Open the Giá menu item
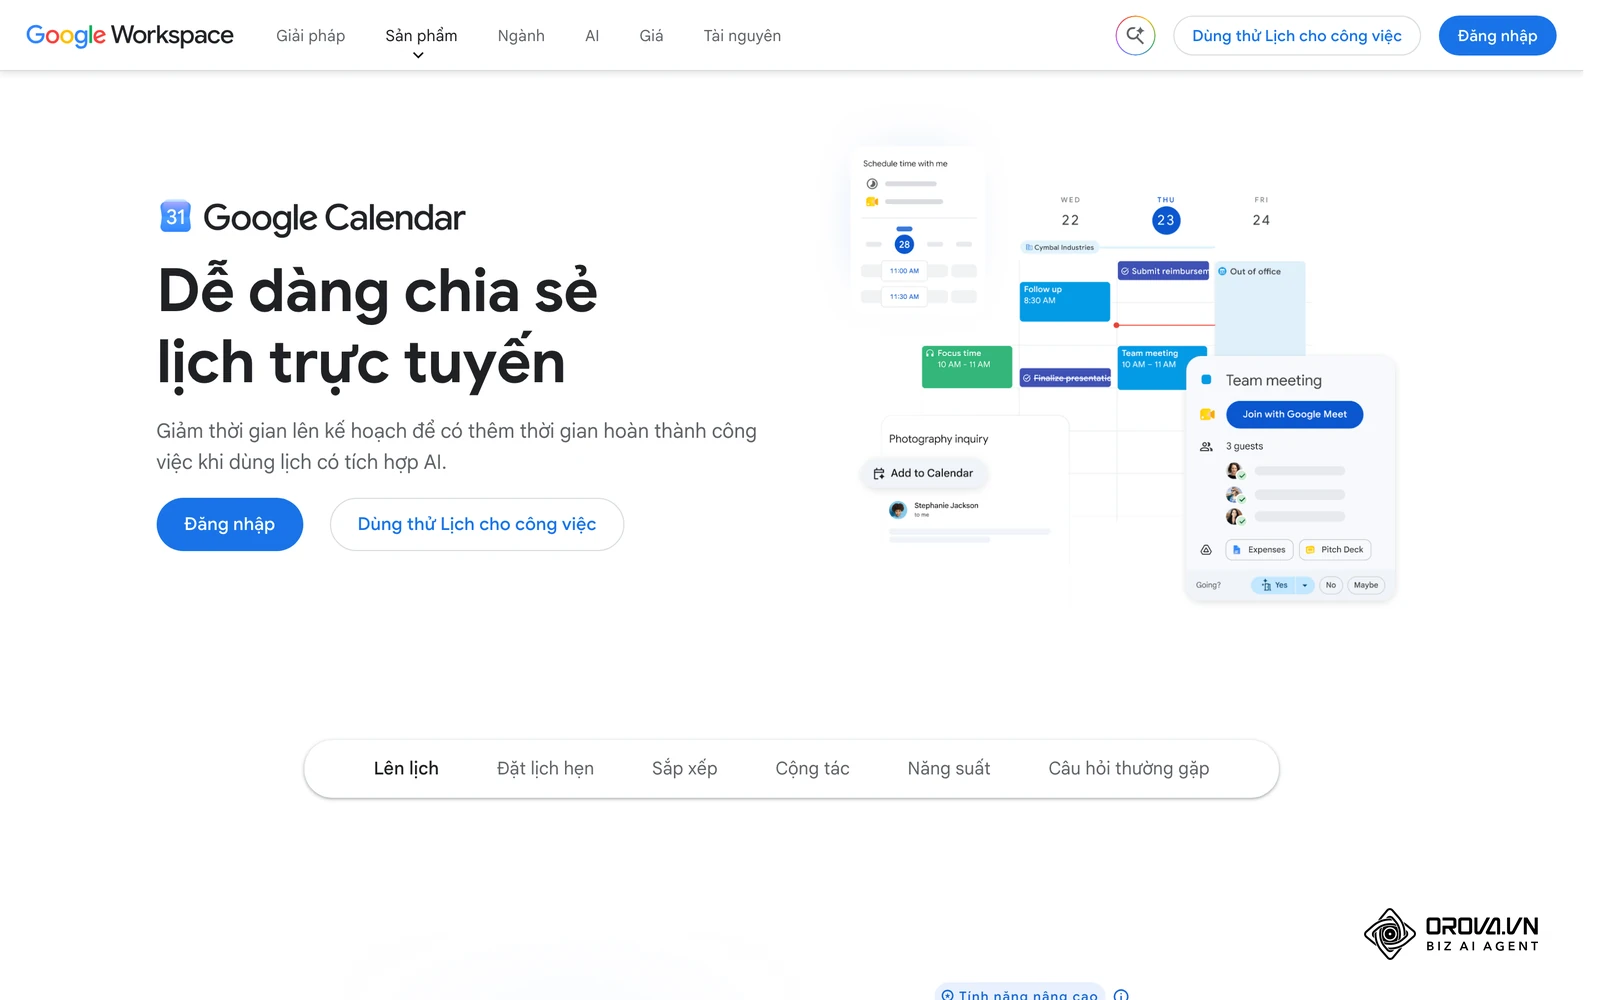1600x1000 pixels. 651,36
